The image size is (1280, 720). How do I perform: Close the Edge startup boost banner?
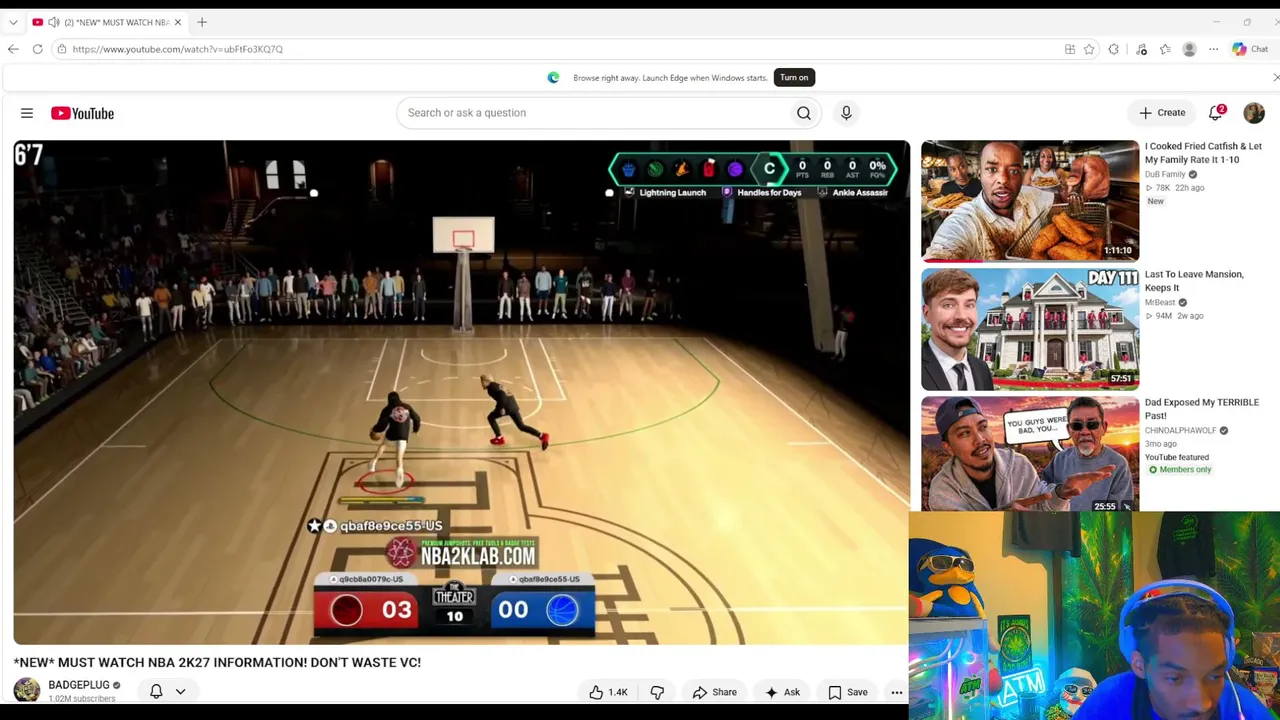pos(1275,78)
